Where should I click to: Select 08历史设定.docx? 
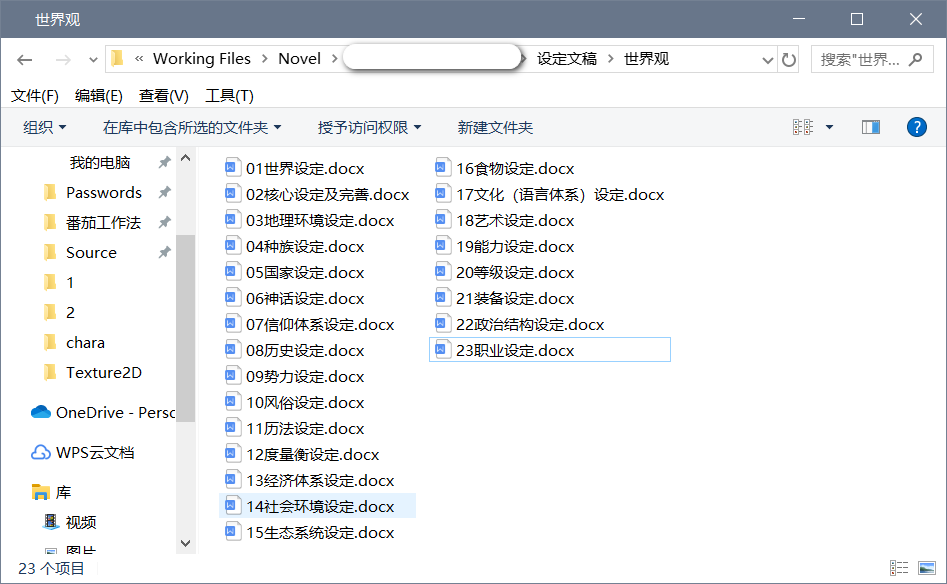305,350
